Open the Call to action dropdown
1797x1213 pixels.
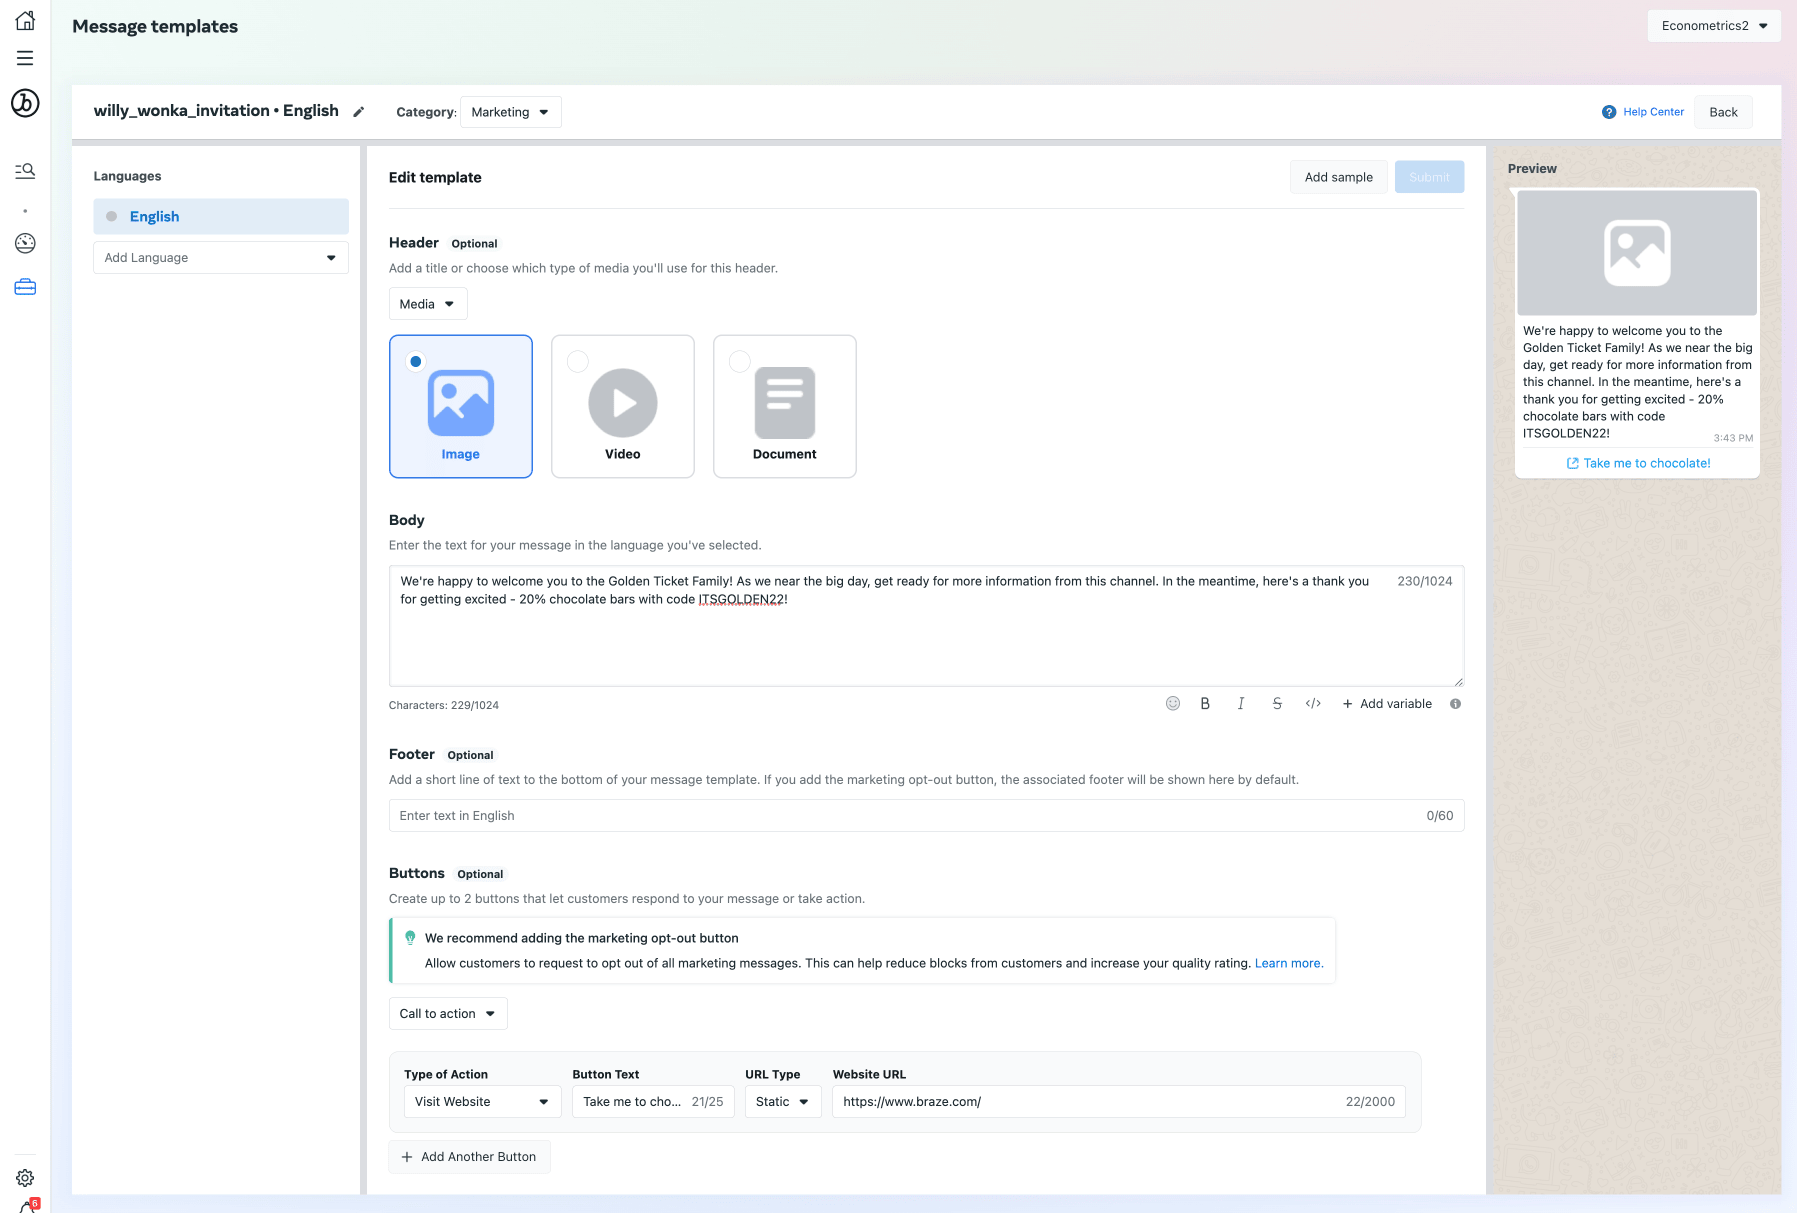tap(448, 1014)
